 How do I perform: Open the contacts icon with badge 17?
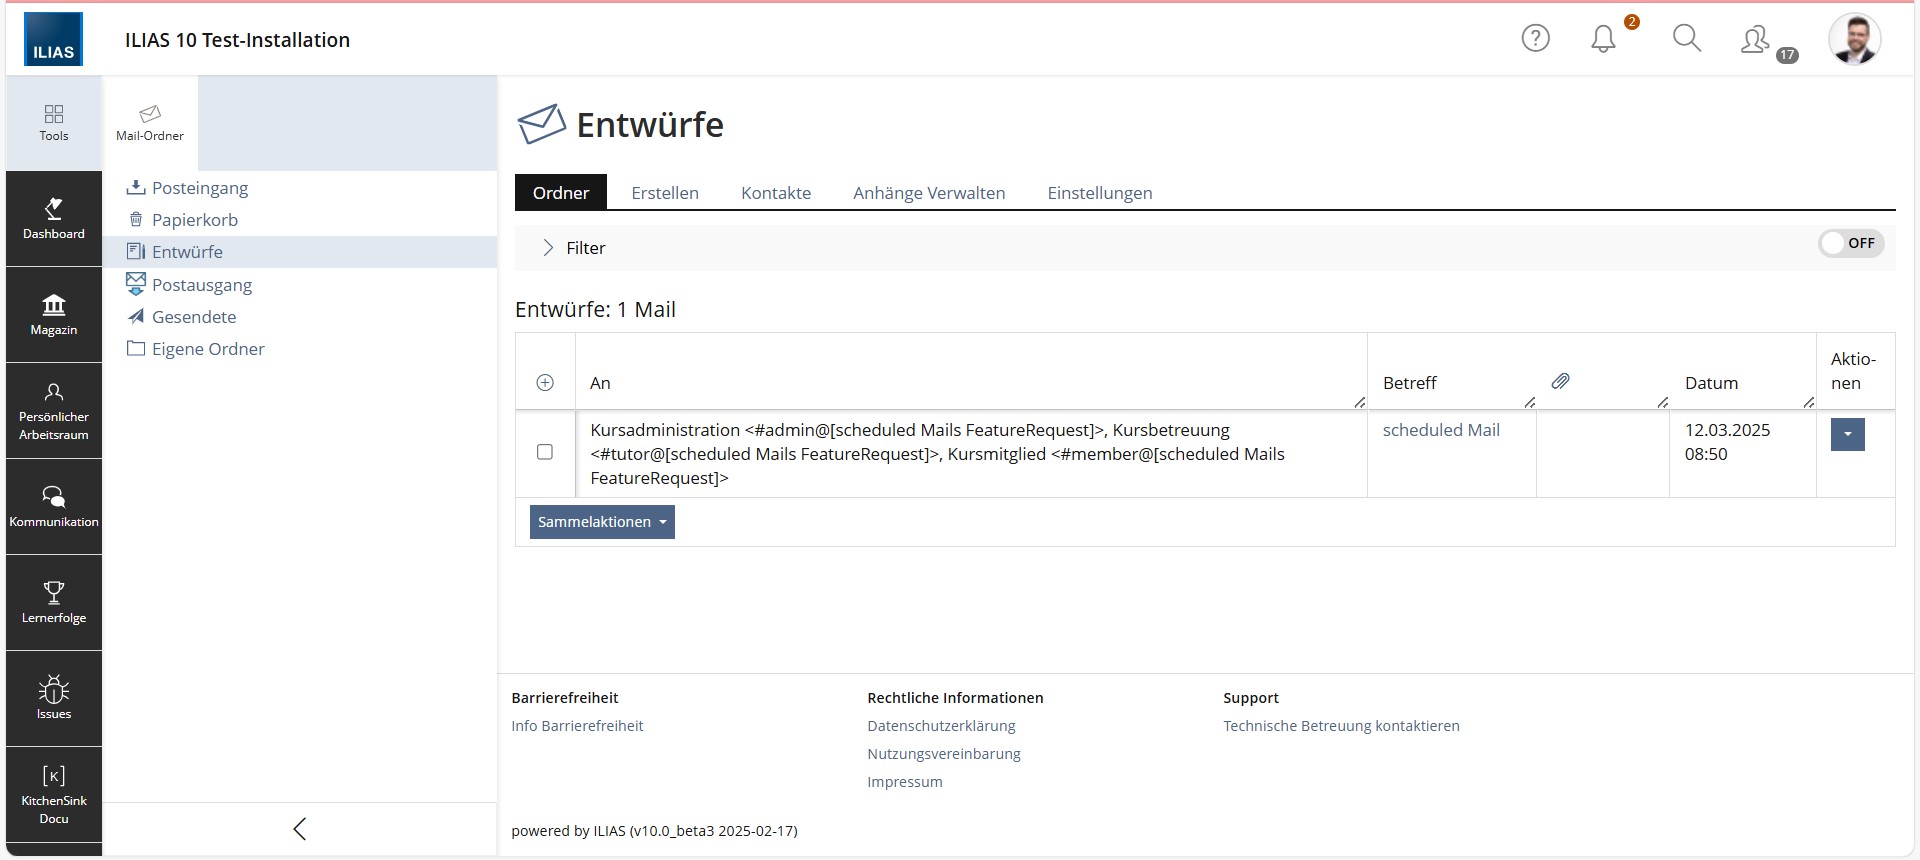1755,40
